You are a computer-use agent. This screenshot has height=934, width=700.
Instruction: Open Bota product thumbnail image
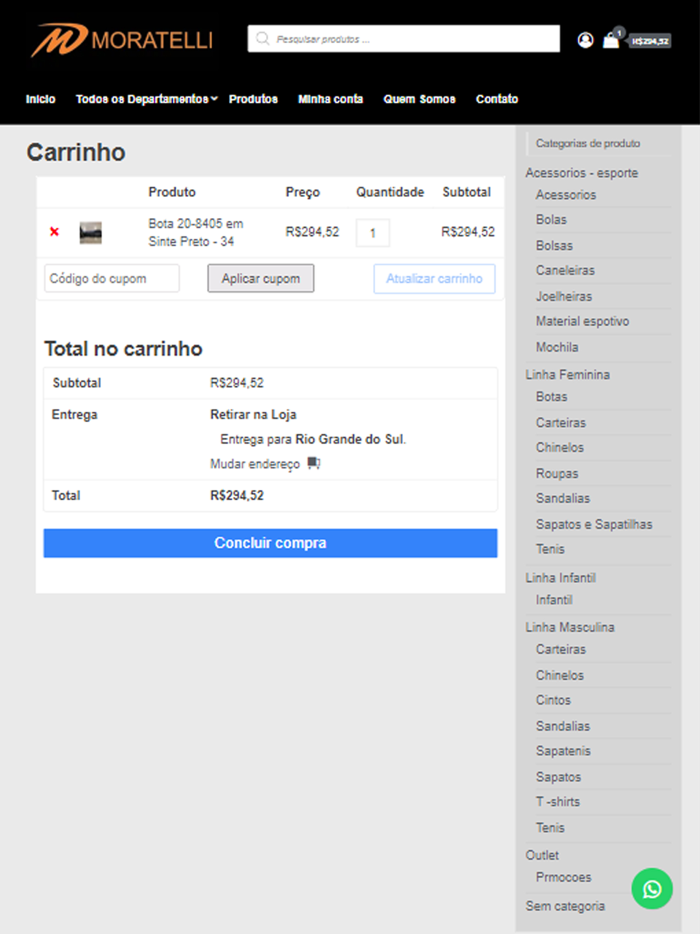pyautogui.click(x=91, y=232)
